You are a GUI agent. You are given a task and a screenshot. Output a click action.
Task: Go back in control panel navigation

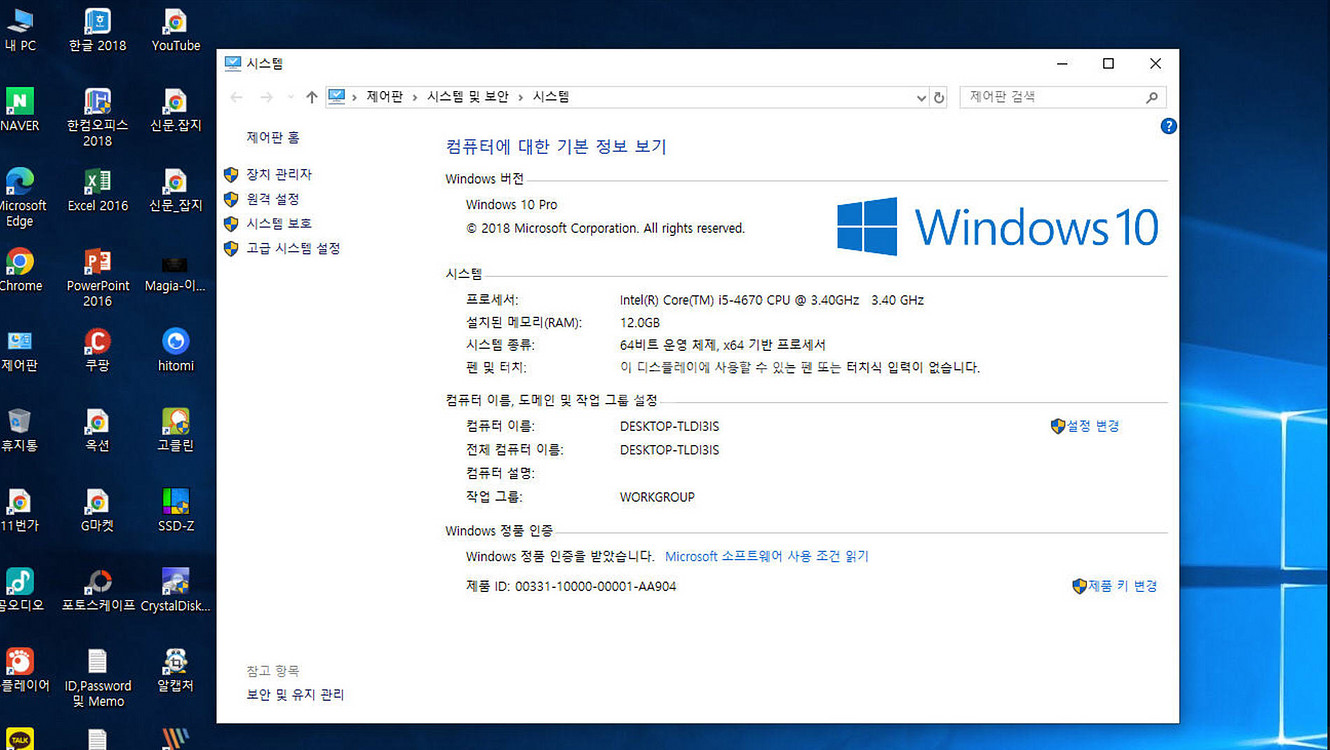coord(236,97)
